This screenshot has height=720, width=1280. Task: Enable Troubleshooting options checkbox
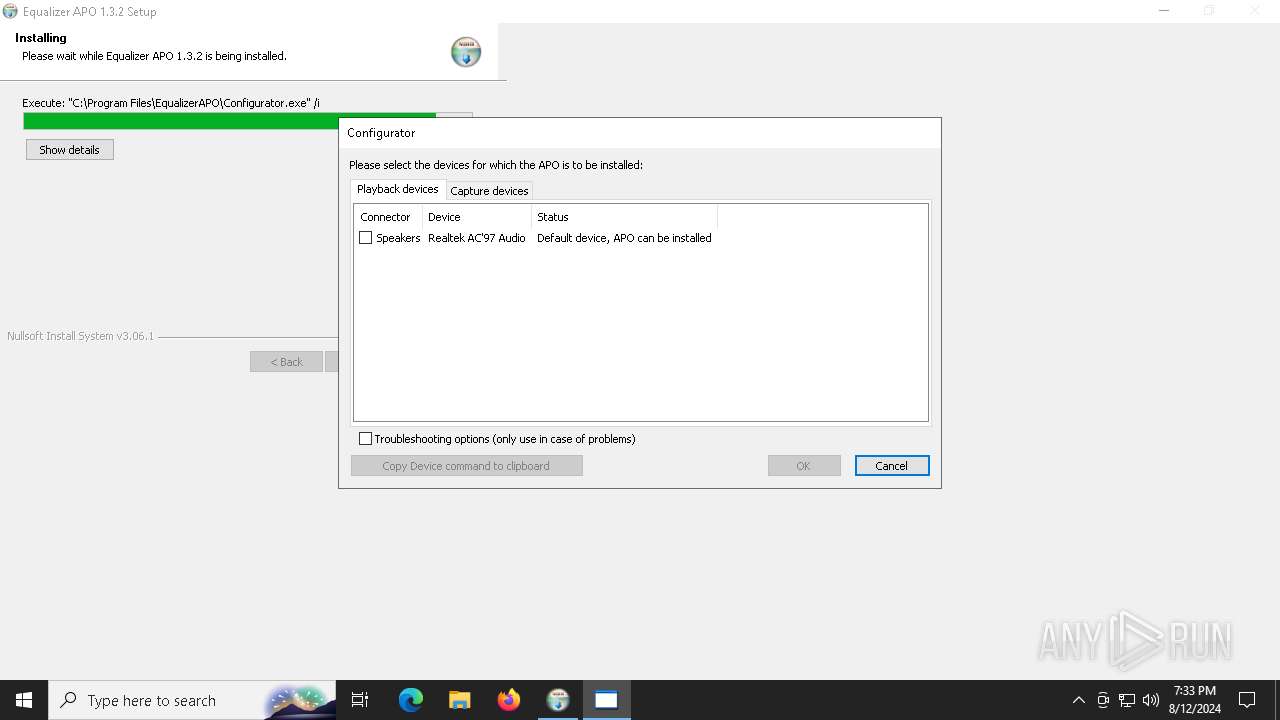click(x=365, y=439)
